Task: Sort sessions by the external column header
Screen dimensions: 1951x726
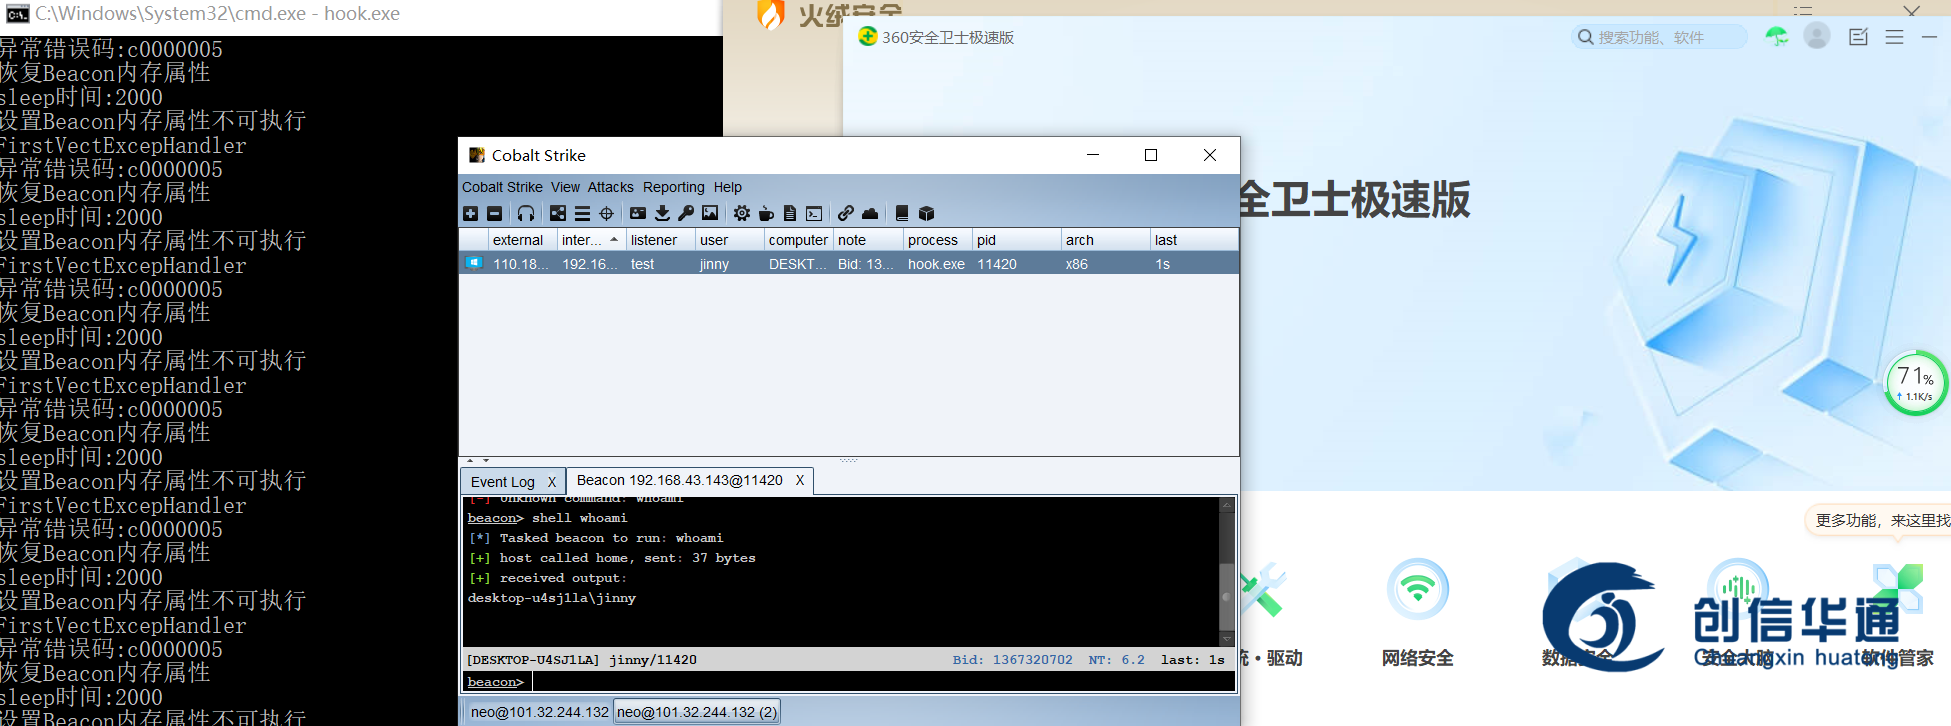Action: [523, 240]
